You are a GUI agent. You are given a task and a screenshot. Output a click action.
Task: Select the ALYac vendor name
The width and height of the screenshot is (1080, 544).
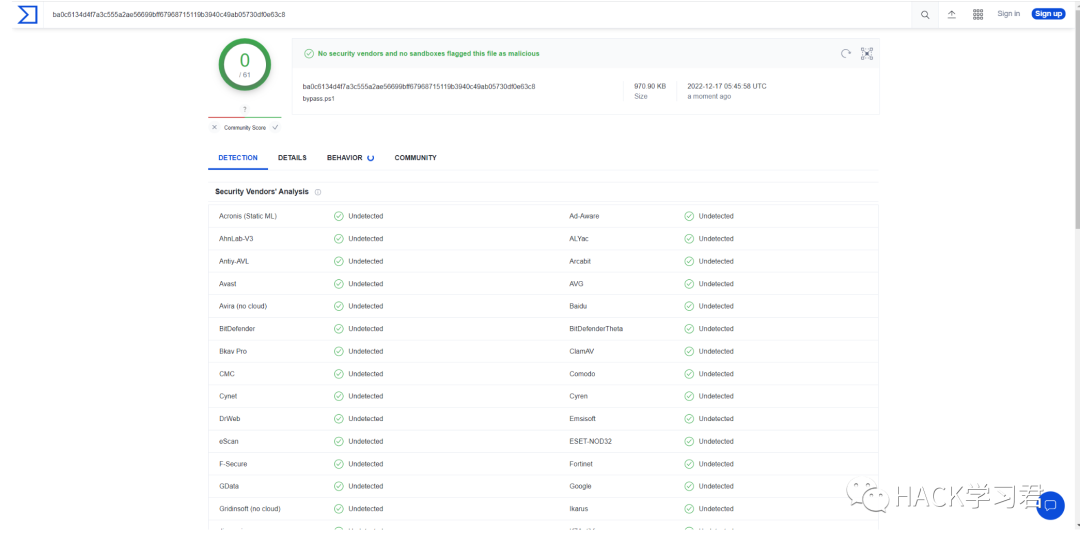point(579,238)
